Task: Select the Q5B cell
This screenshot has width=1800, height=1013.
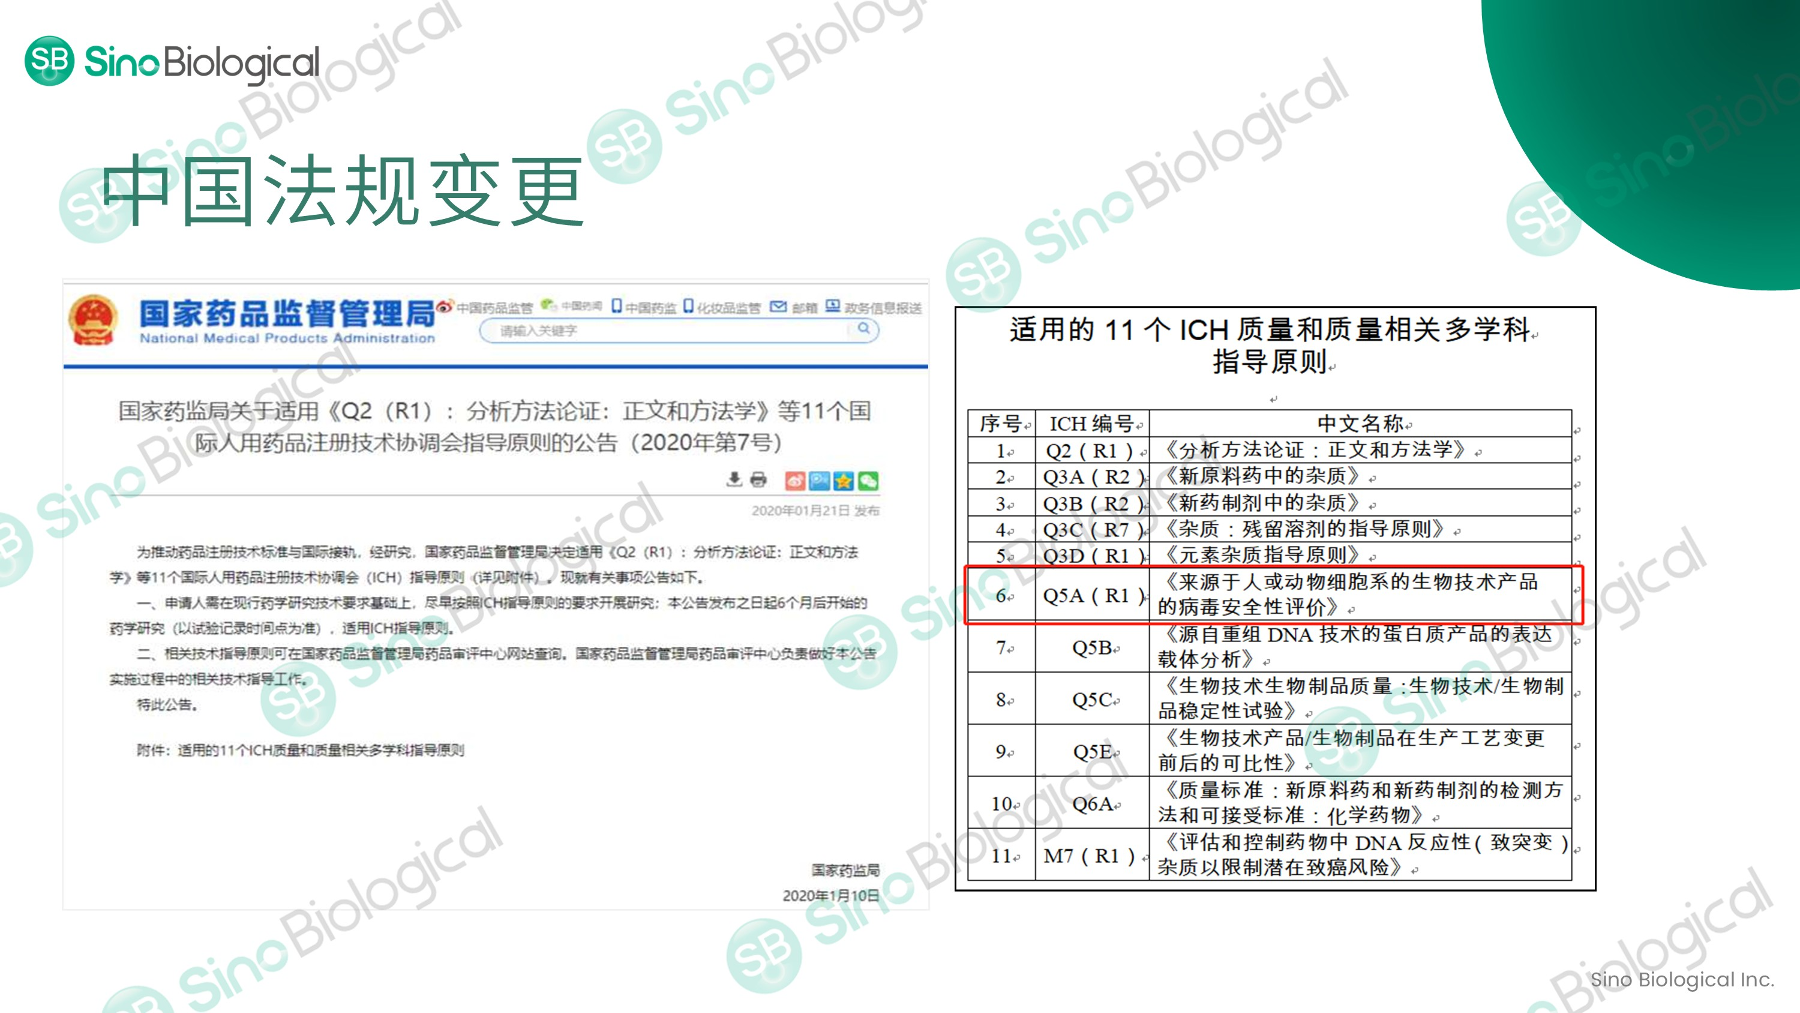Action: 1092,647
